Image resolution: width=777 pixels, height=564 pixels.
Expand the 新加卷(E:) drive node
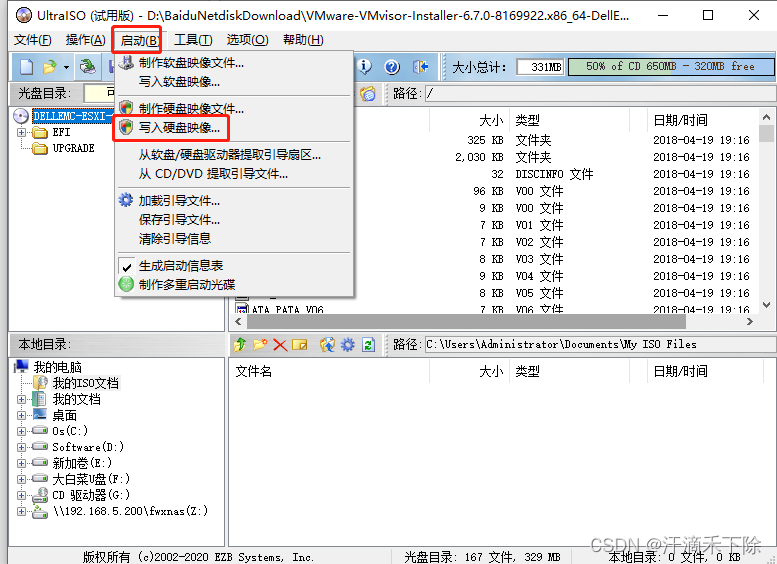[21, 463]
